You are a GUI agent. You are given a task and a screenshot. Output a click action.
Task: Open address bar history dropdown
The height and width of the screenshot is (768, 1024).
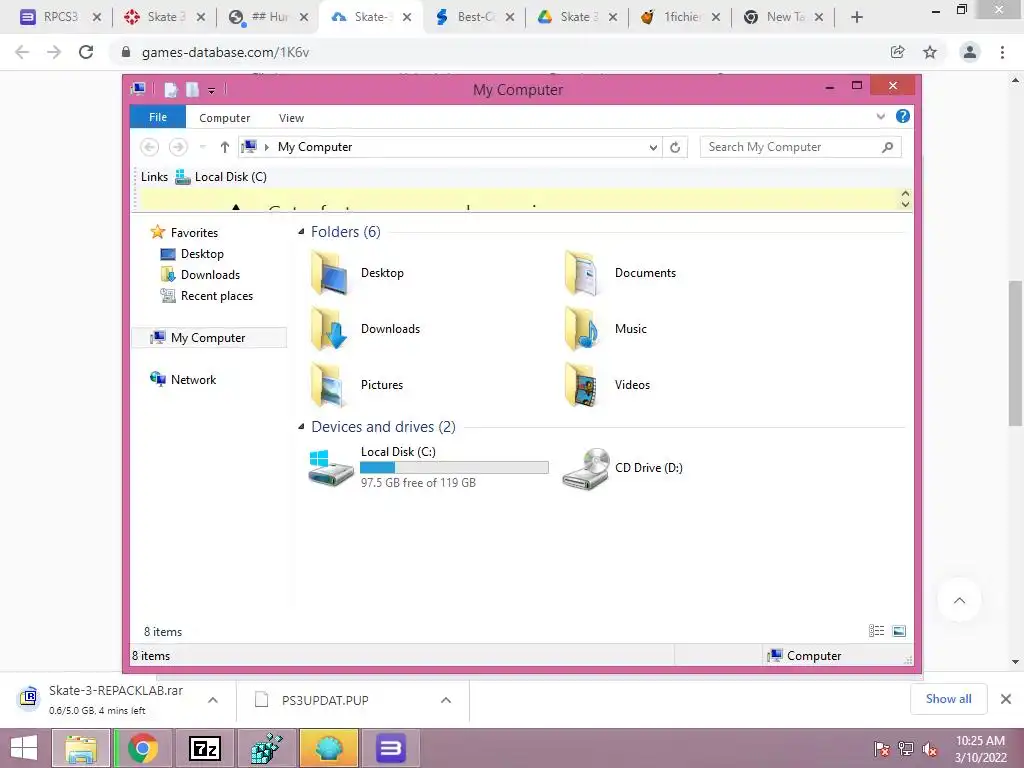(x=653, y=148)
